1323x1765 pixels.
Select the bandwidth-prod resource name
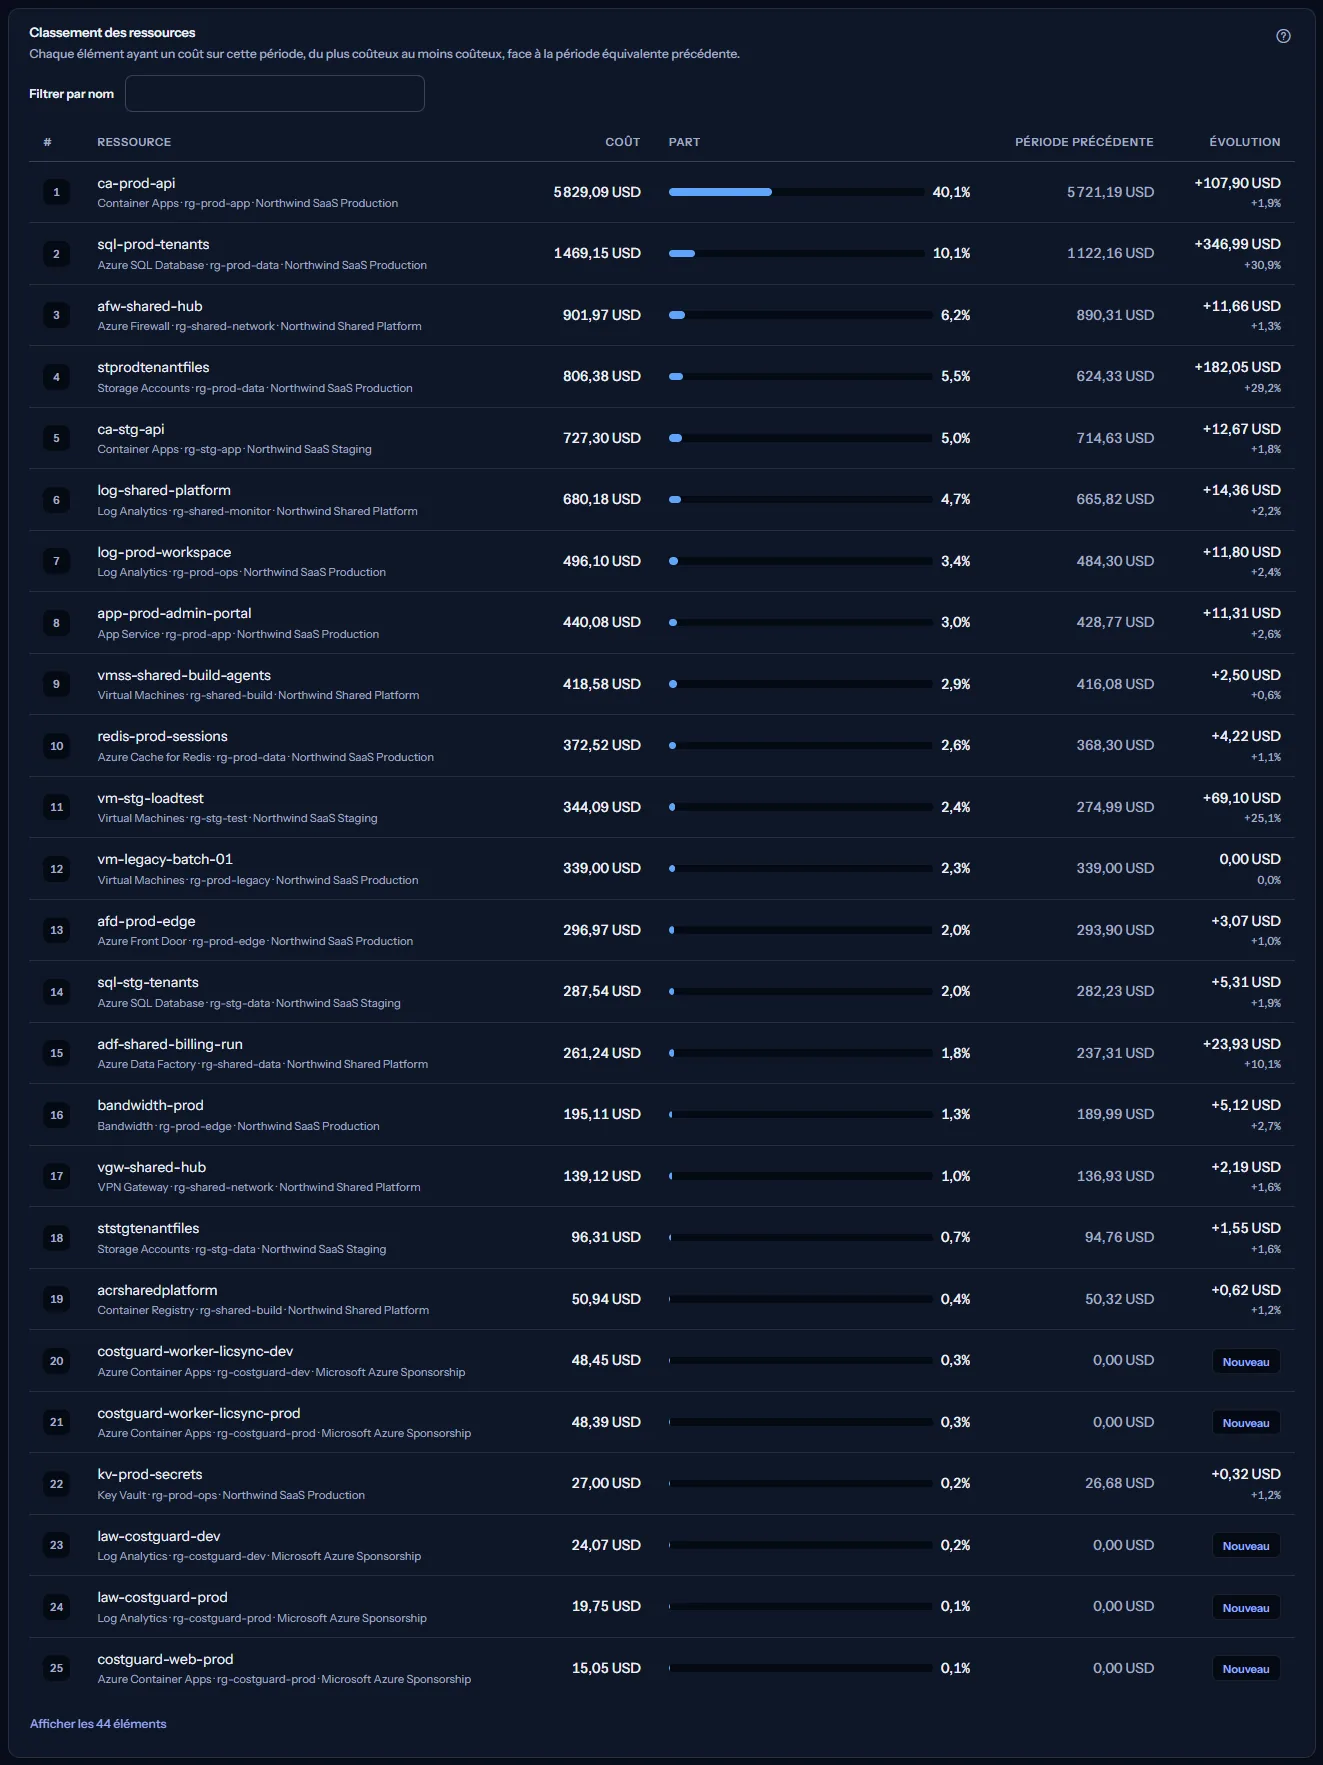click(x=150, y=1105)
